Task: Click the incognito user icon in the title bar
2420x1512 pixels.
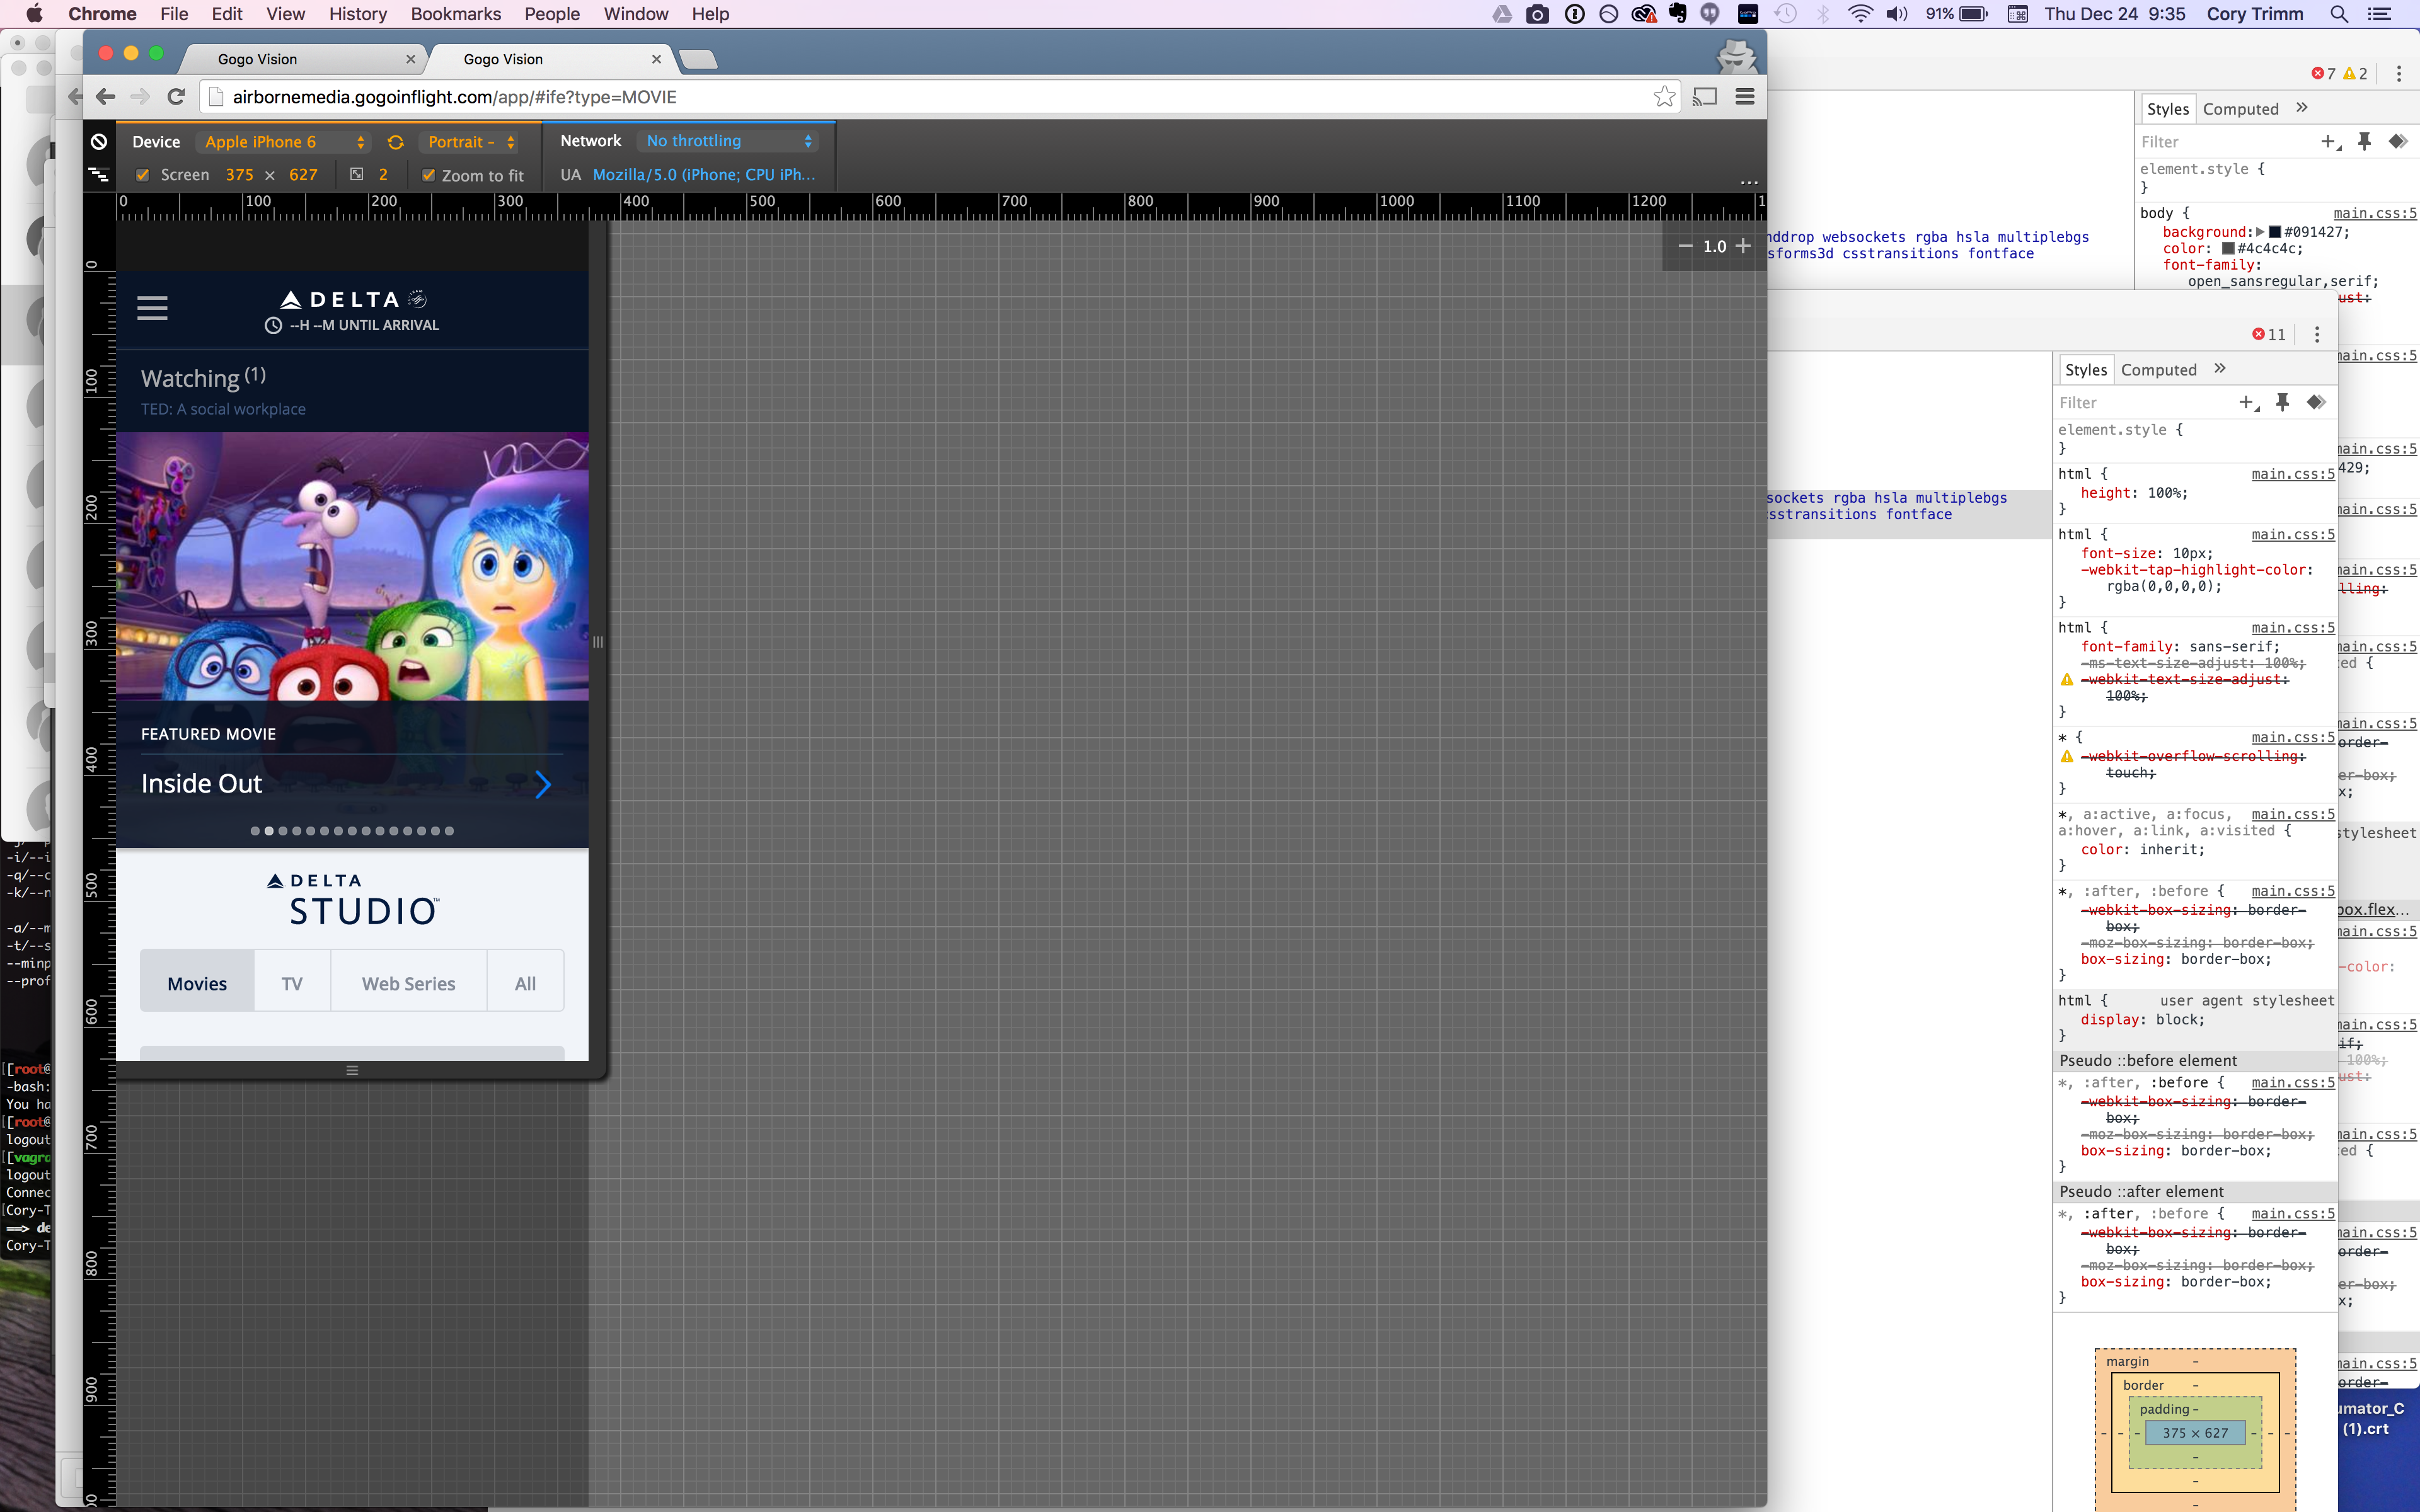Action: coord(1737,56)
